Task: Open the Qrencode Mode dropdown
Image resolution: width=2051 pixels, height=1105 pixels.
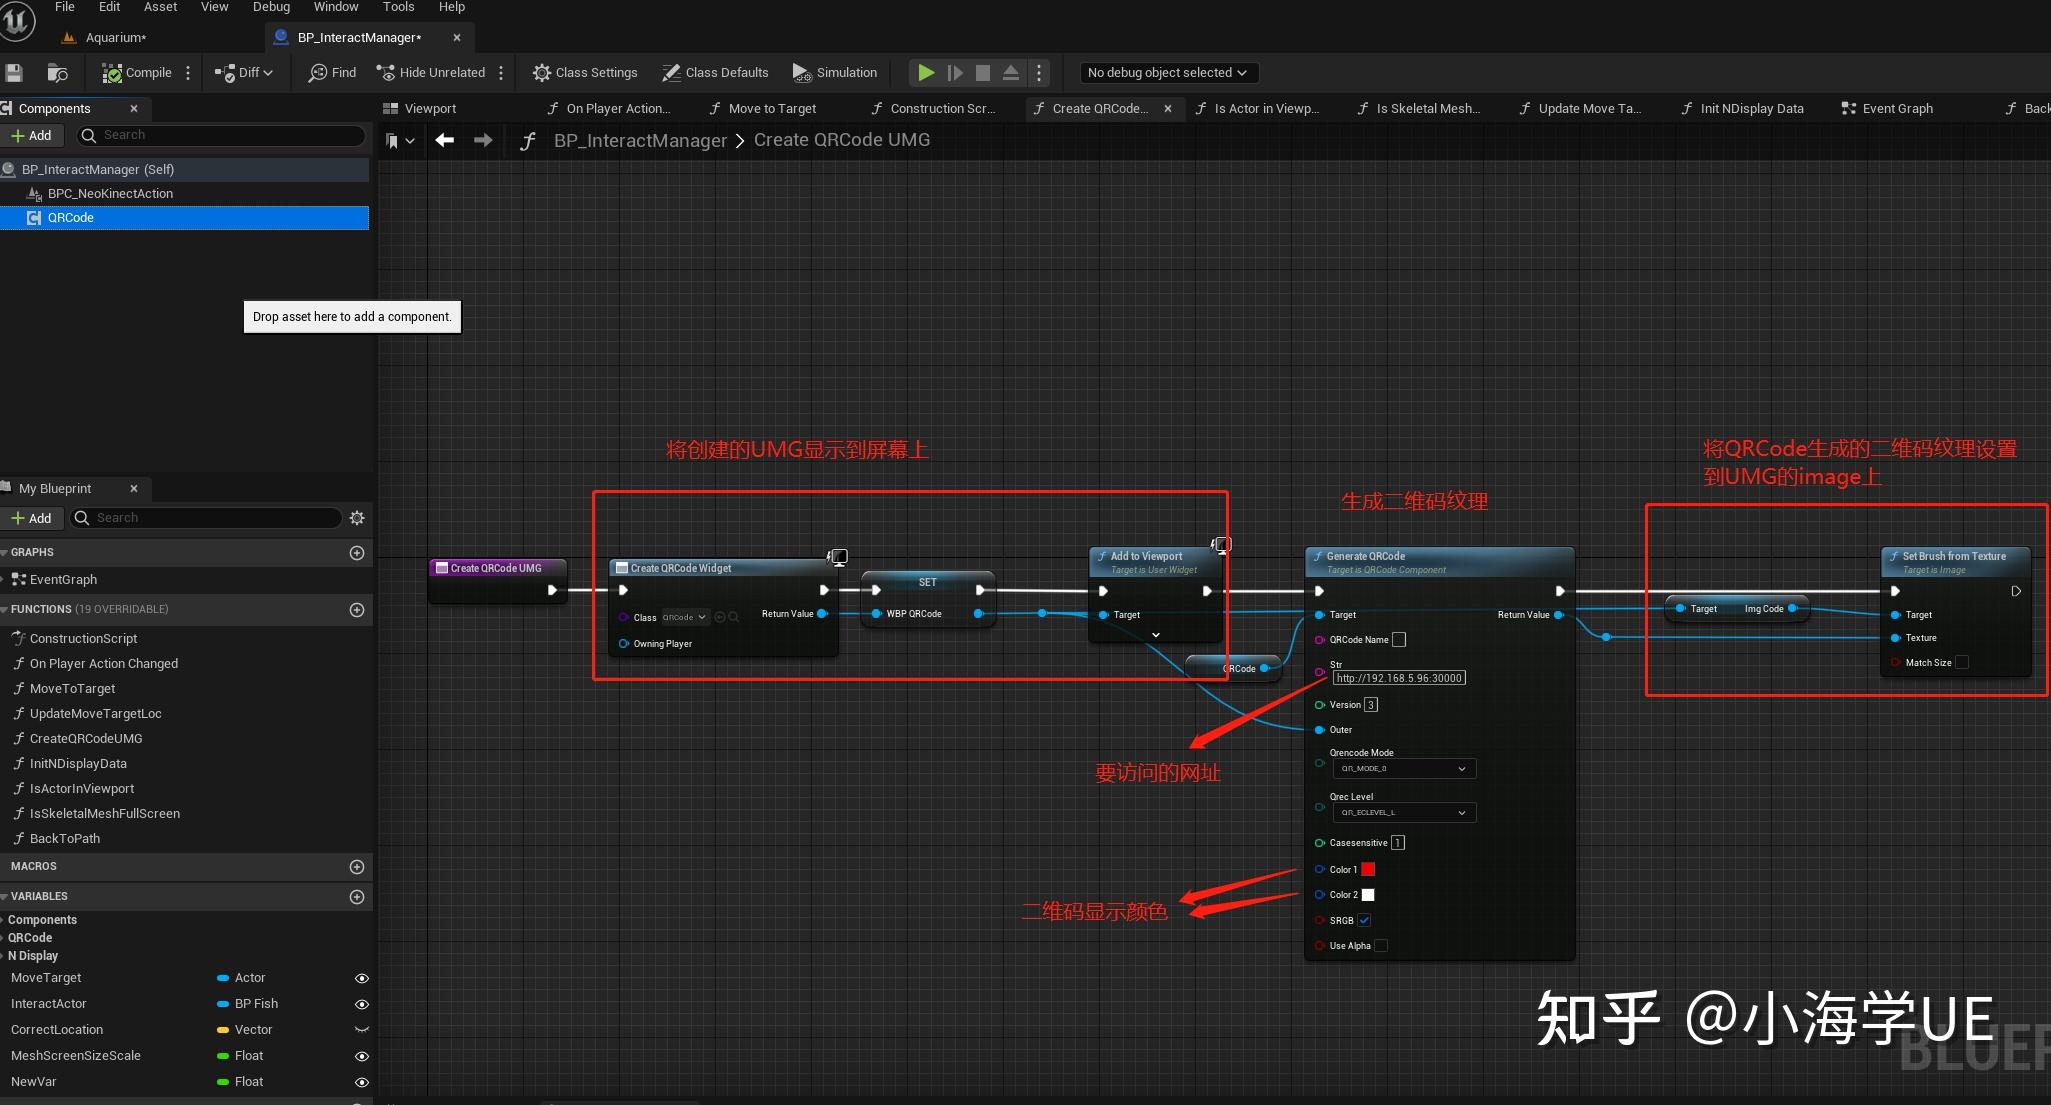Action: pos(1404,769)
